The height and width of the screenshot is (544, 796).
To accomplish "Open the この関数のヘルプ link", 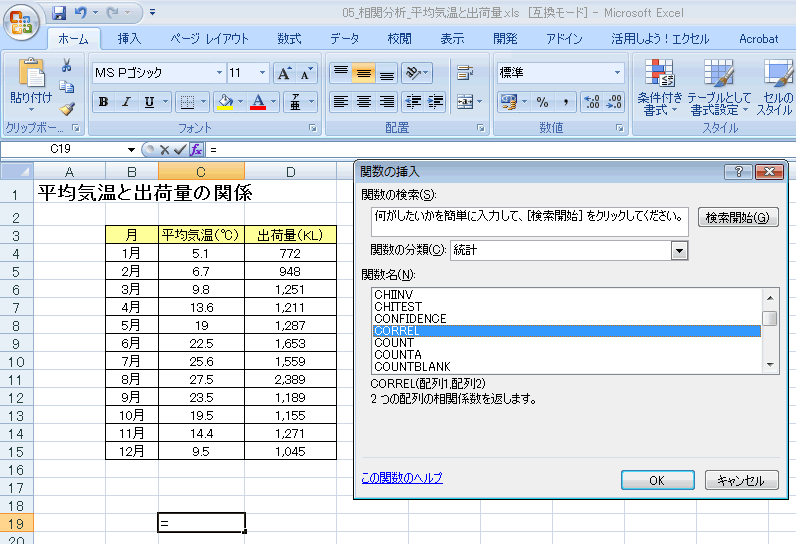I will 401,478.
